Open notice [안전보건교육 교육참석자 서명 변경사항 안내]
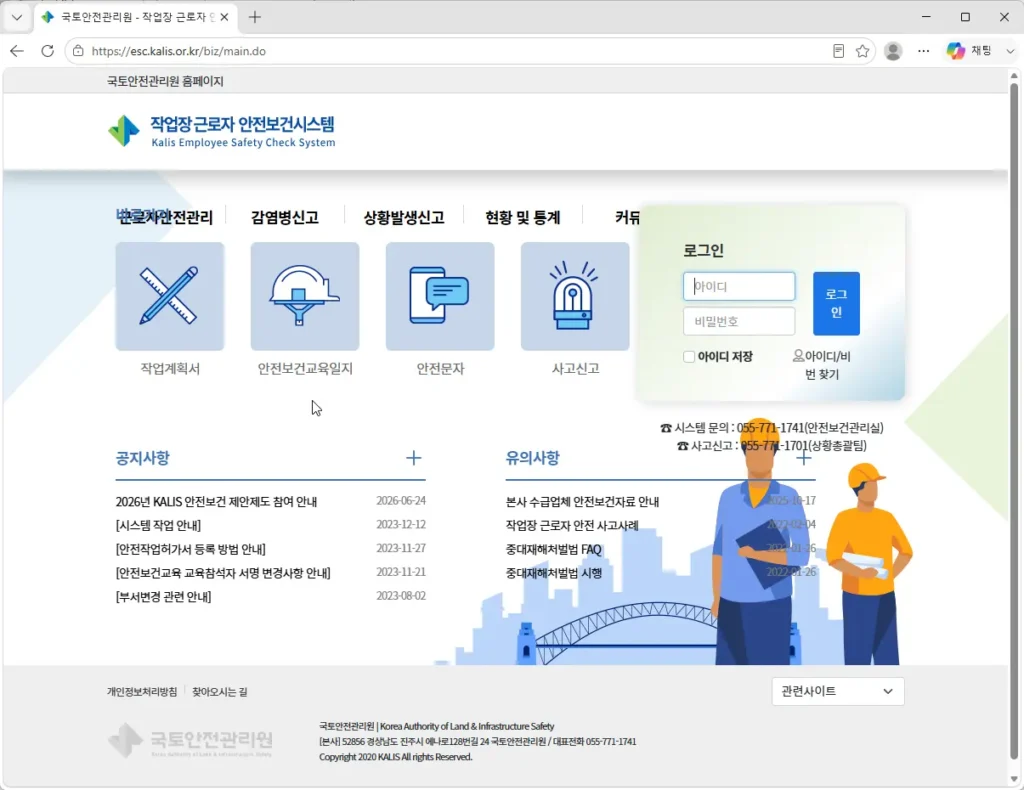This screenshot has width=1024, height=790. tap(223, 573)
